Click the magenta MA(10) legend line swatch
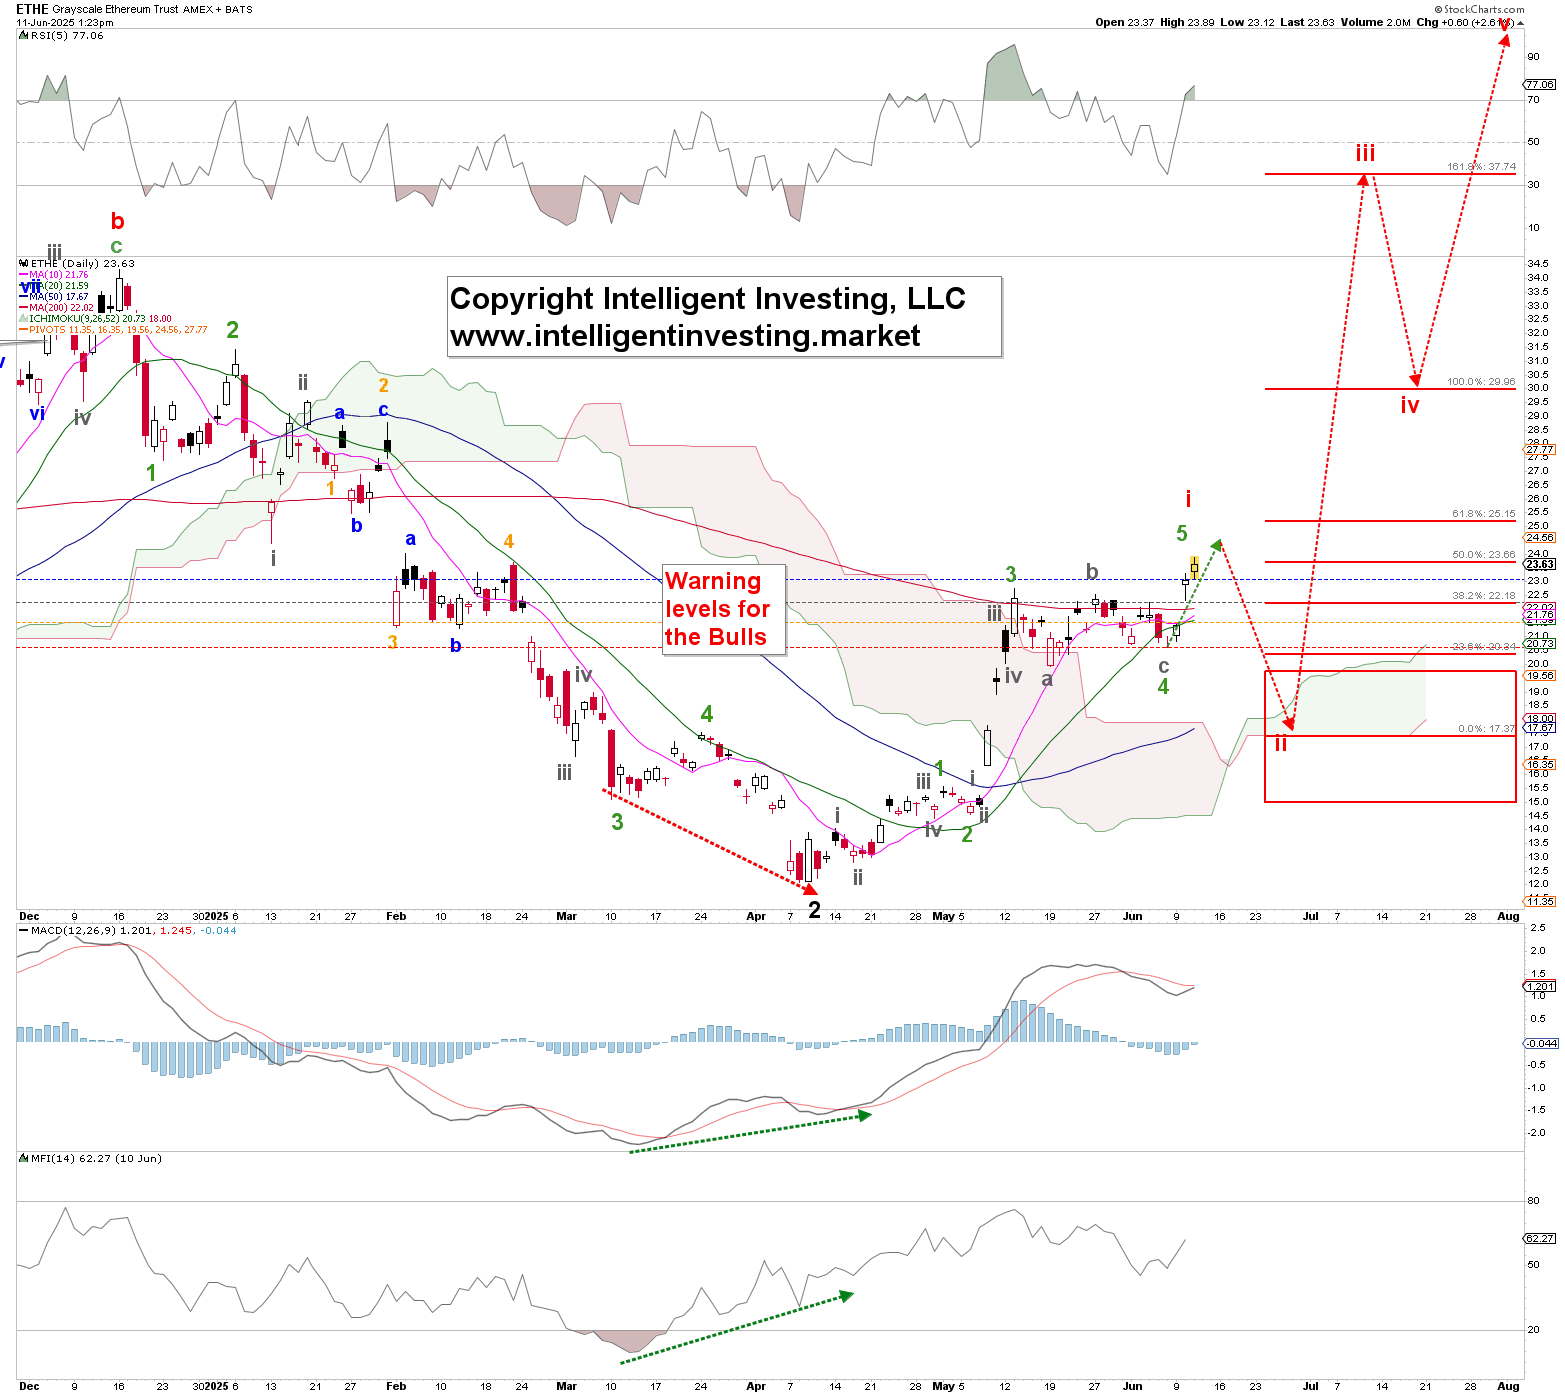The width and height of the screenshot is (1565, 1396). [x=24, y=275]
